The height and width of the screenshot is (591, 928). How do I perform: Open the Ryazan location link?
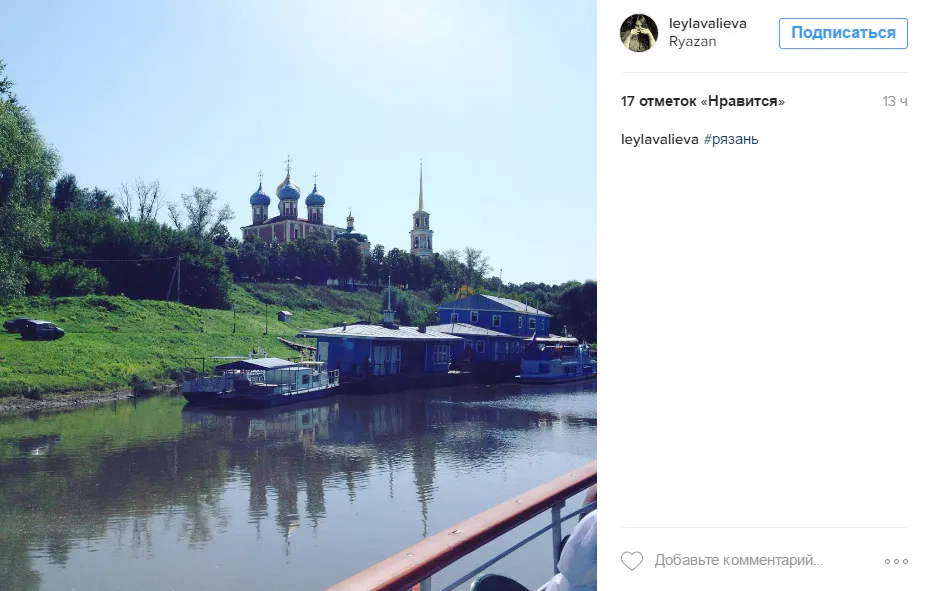(x=692, y=41)
